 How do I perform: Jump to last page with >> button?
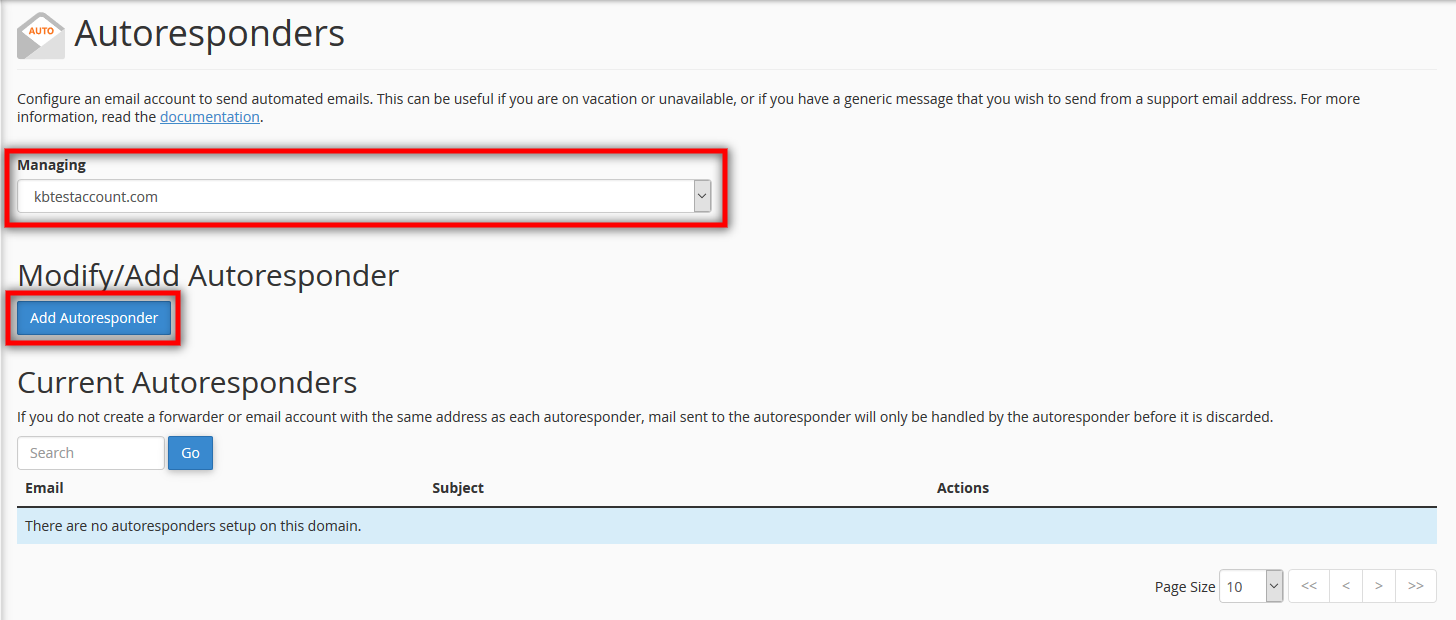pyautogui.click(x=1416, y=586)
